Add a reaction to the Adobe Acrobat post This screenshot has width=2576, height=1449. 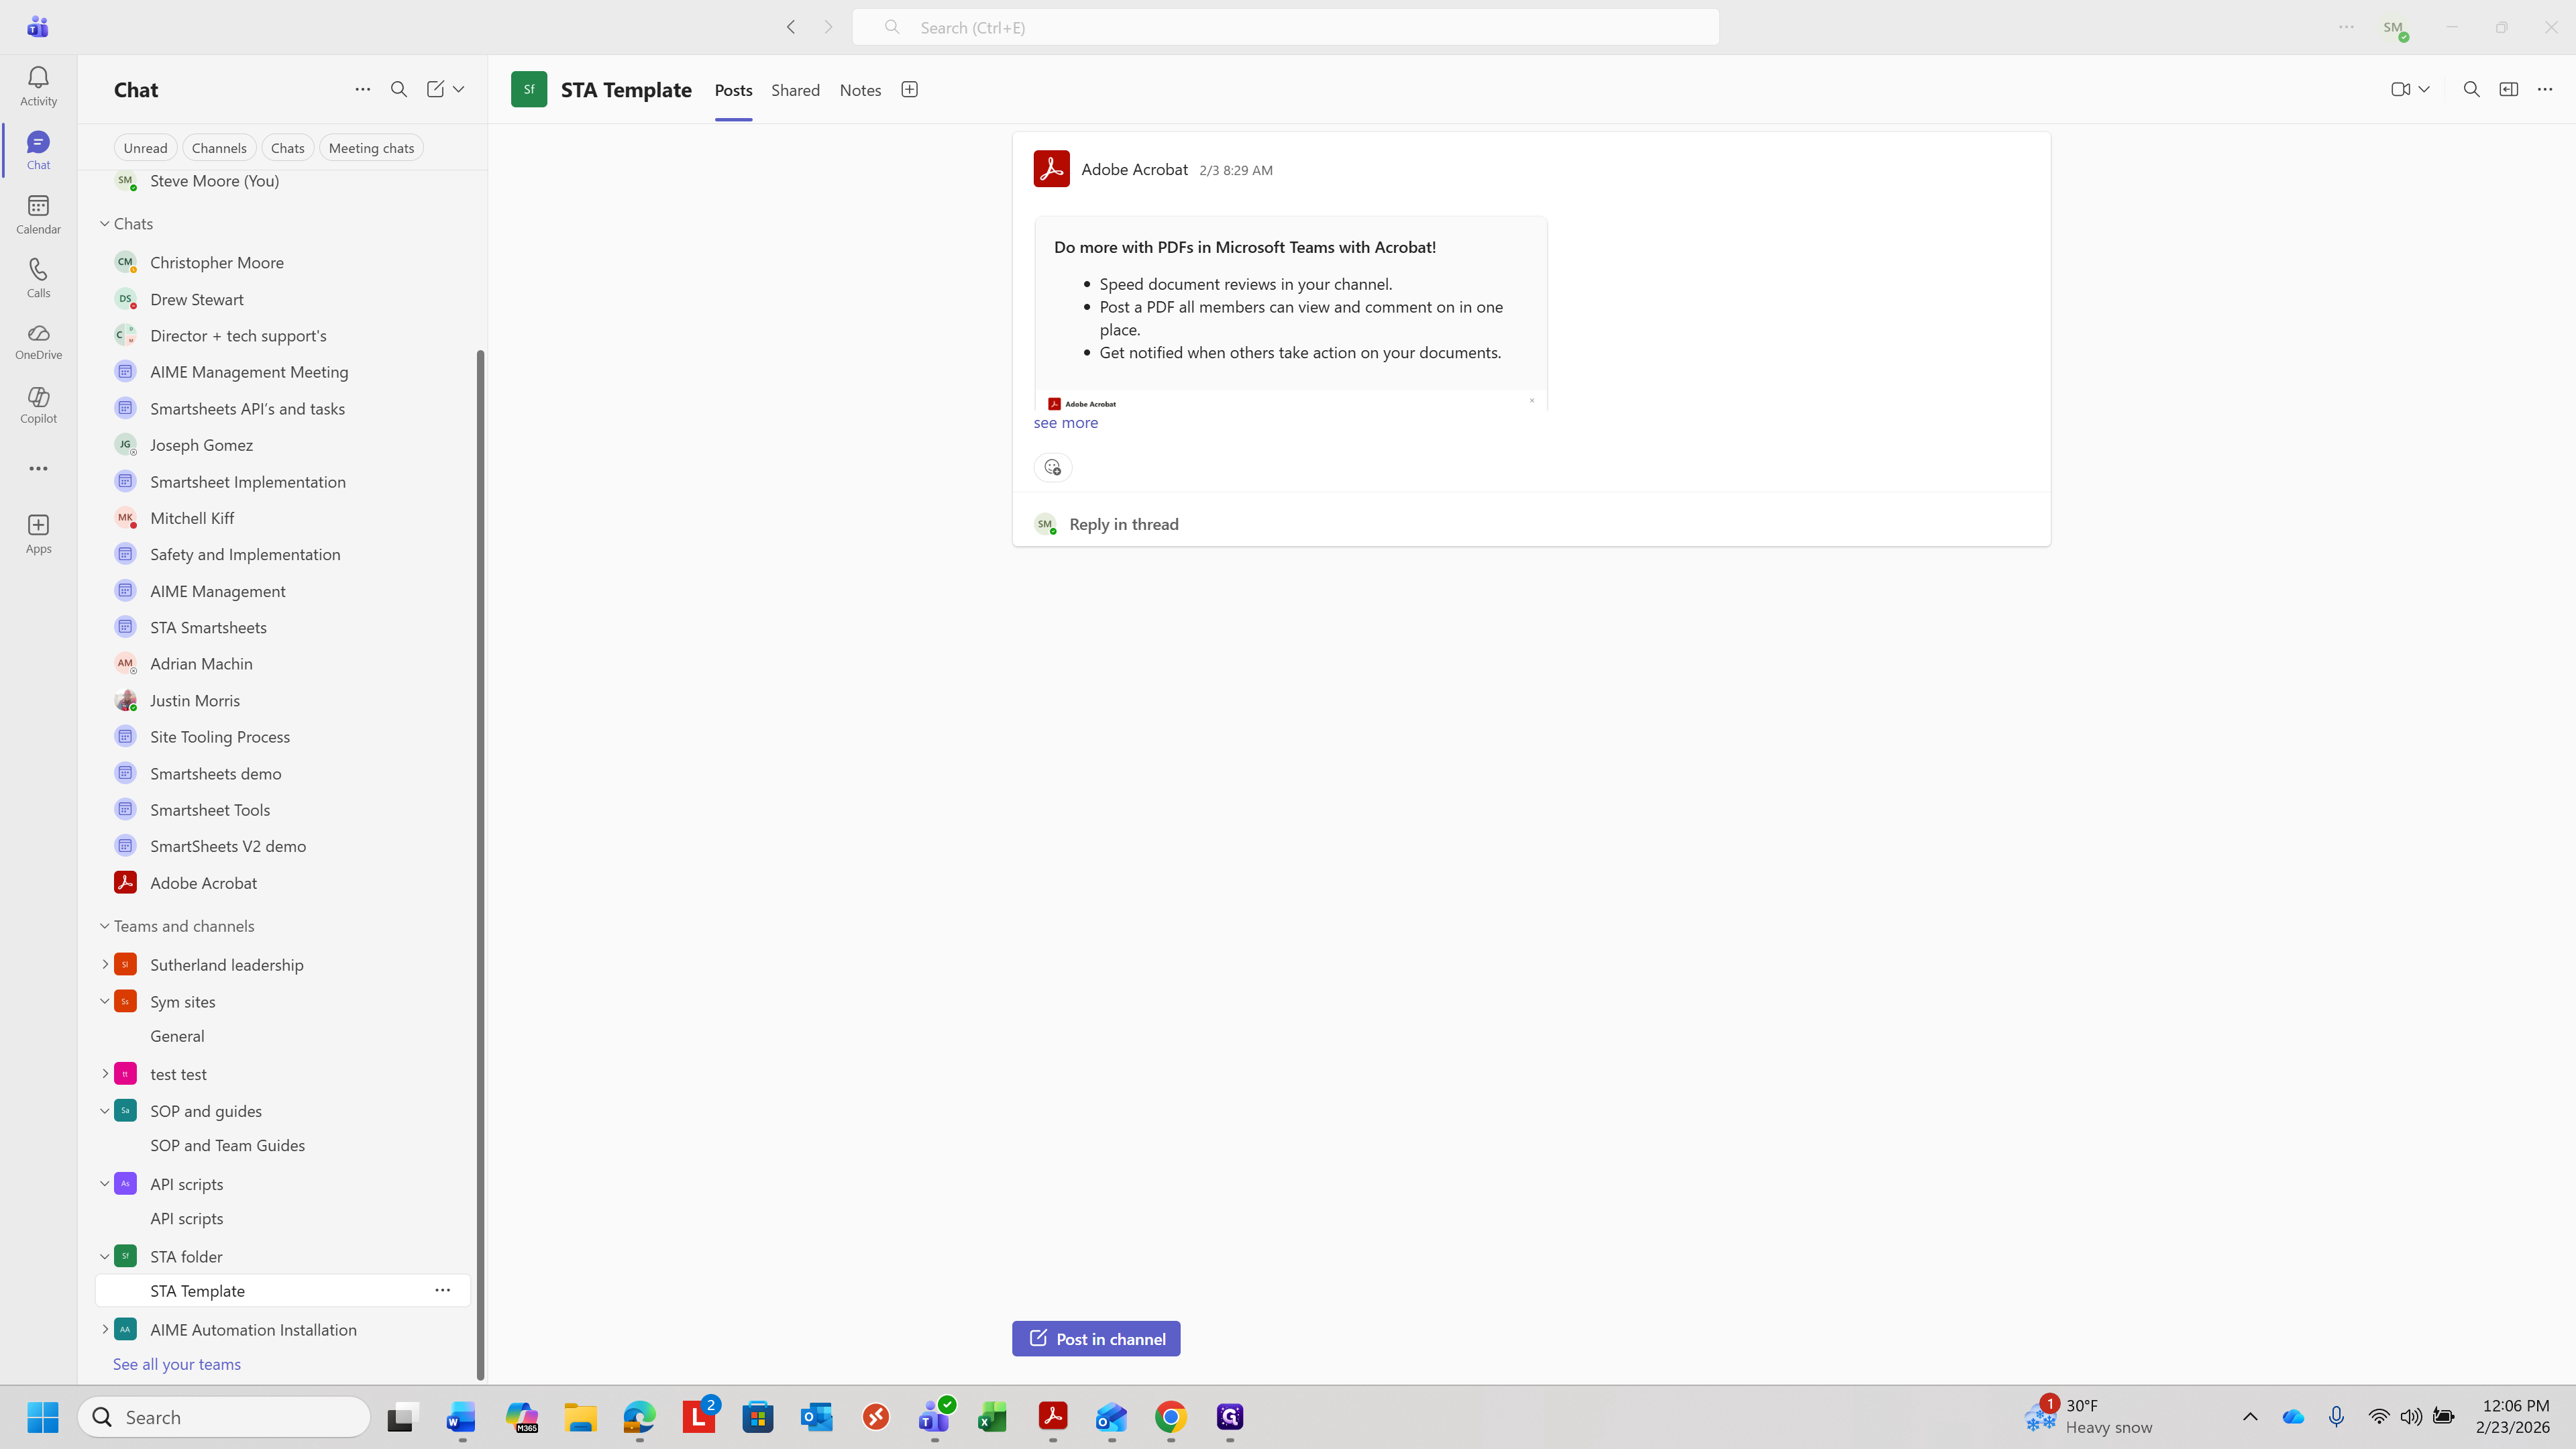point(1052,467)
